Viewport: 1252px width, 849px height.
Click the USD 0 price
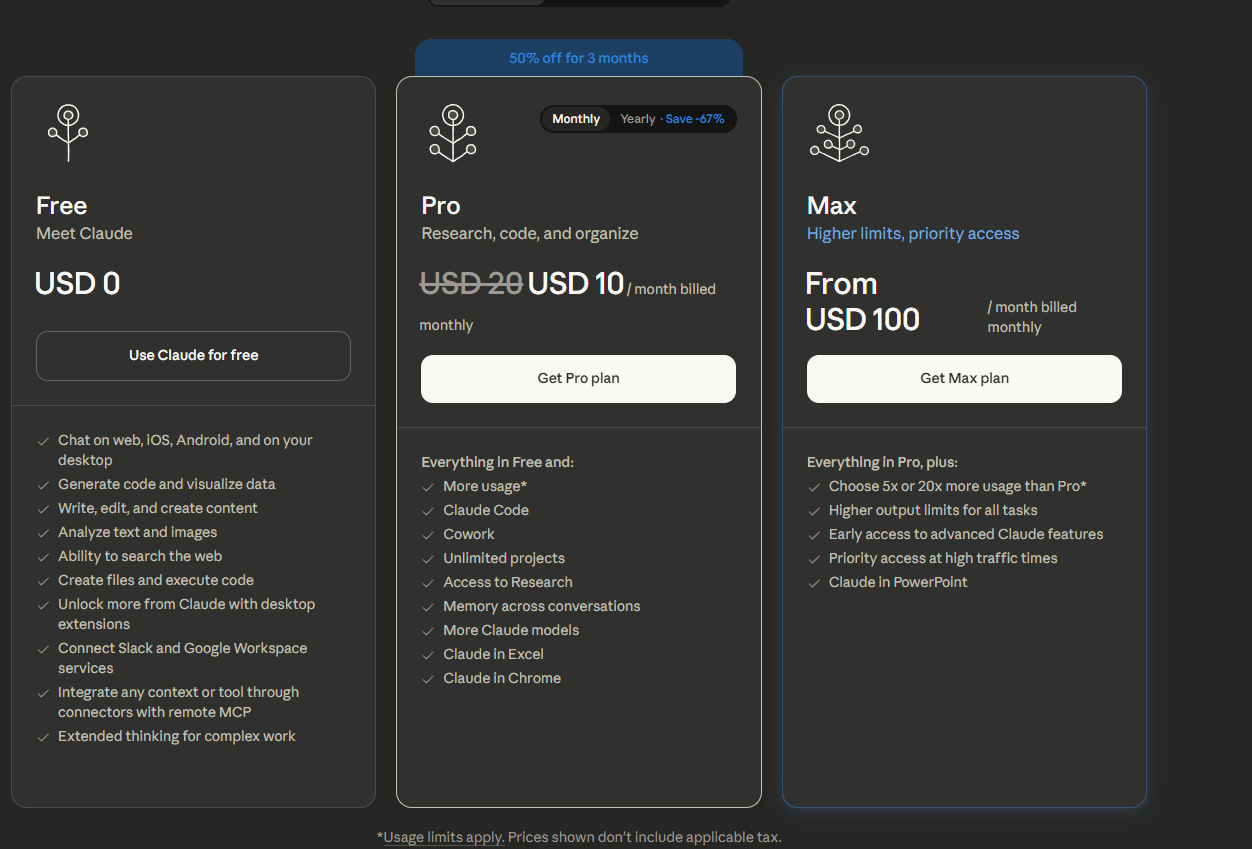coord(77,284)
